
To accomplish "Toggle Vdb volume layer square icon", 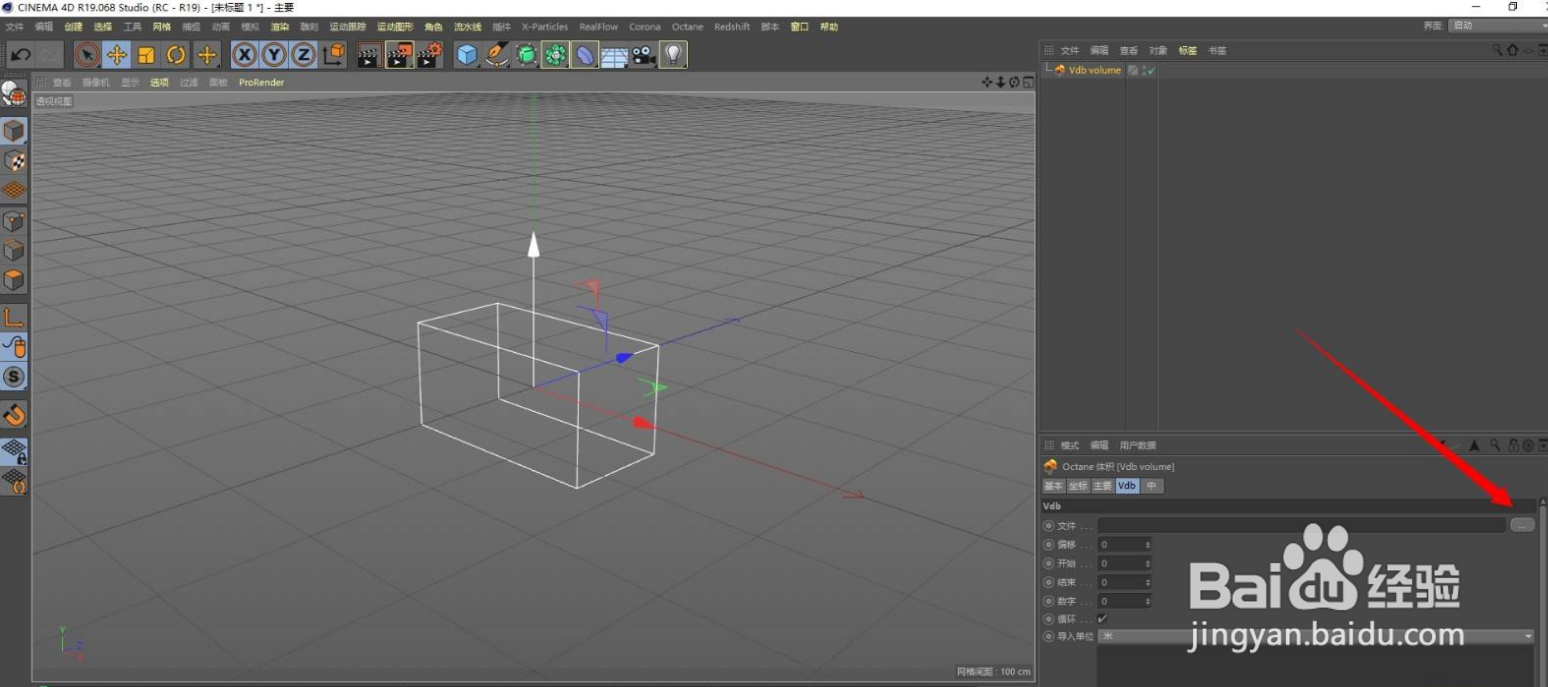I will [x=1132, y=71].
